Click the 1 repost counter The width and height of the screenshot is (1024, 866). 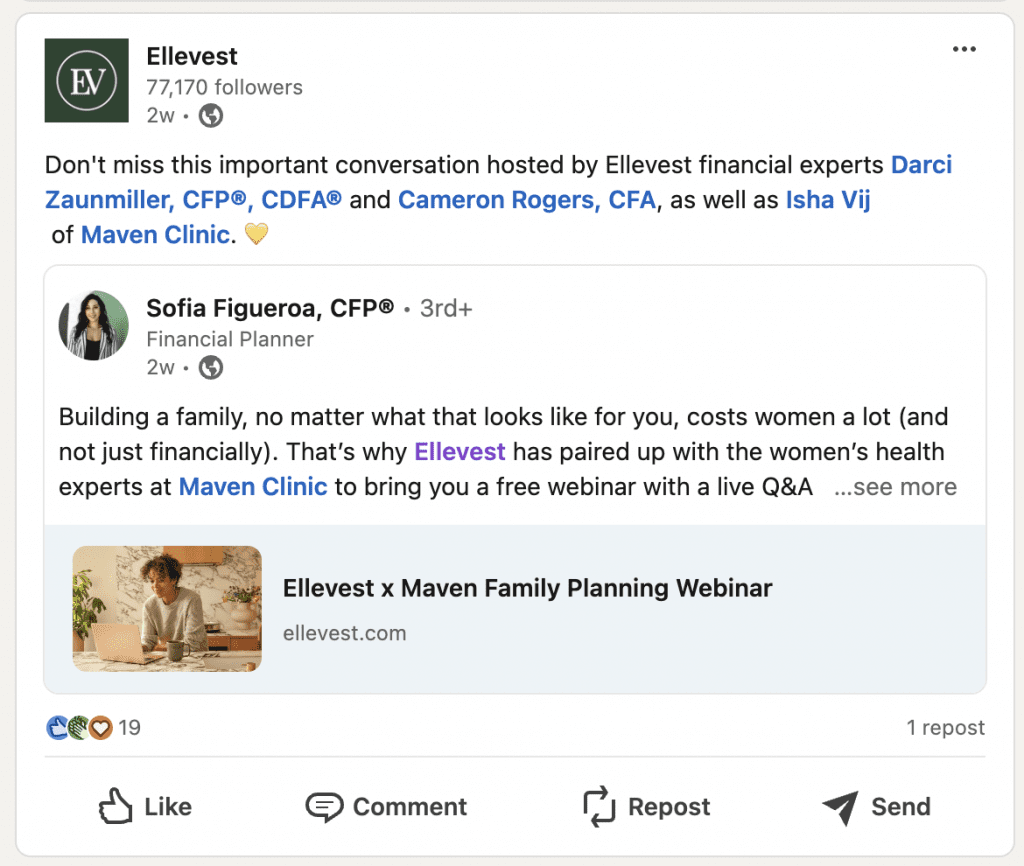[x=945, y=728]
